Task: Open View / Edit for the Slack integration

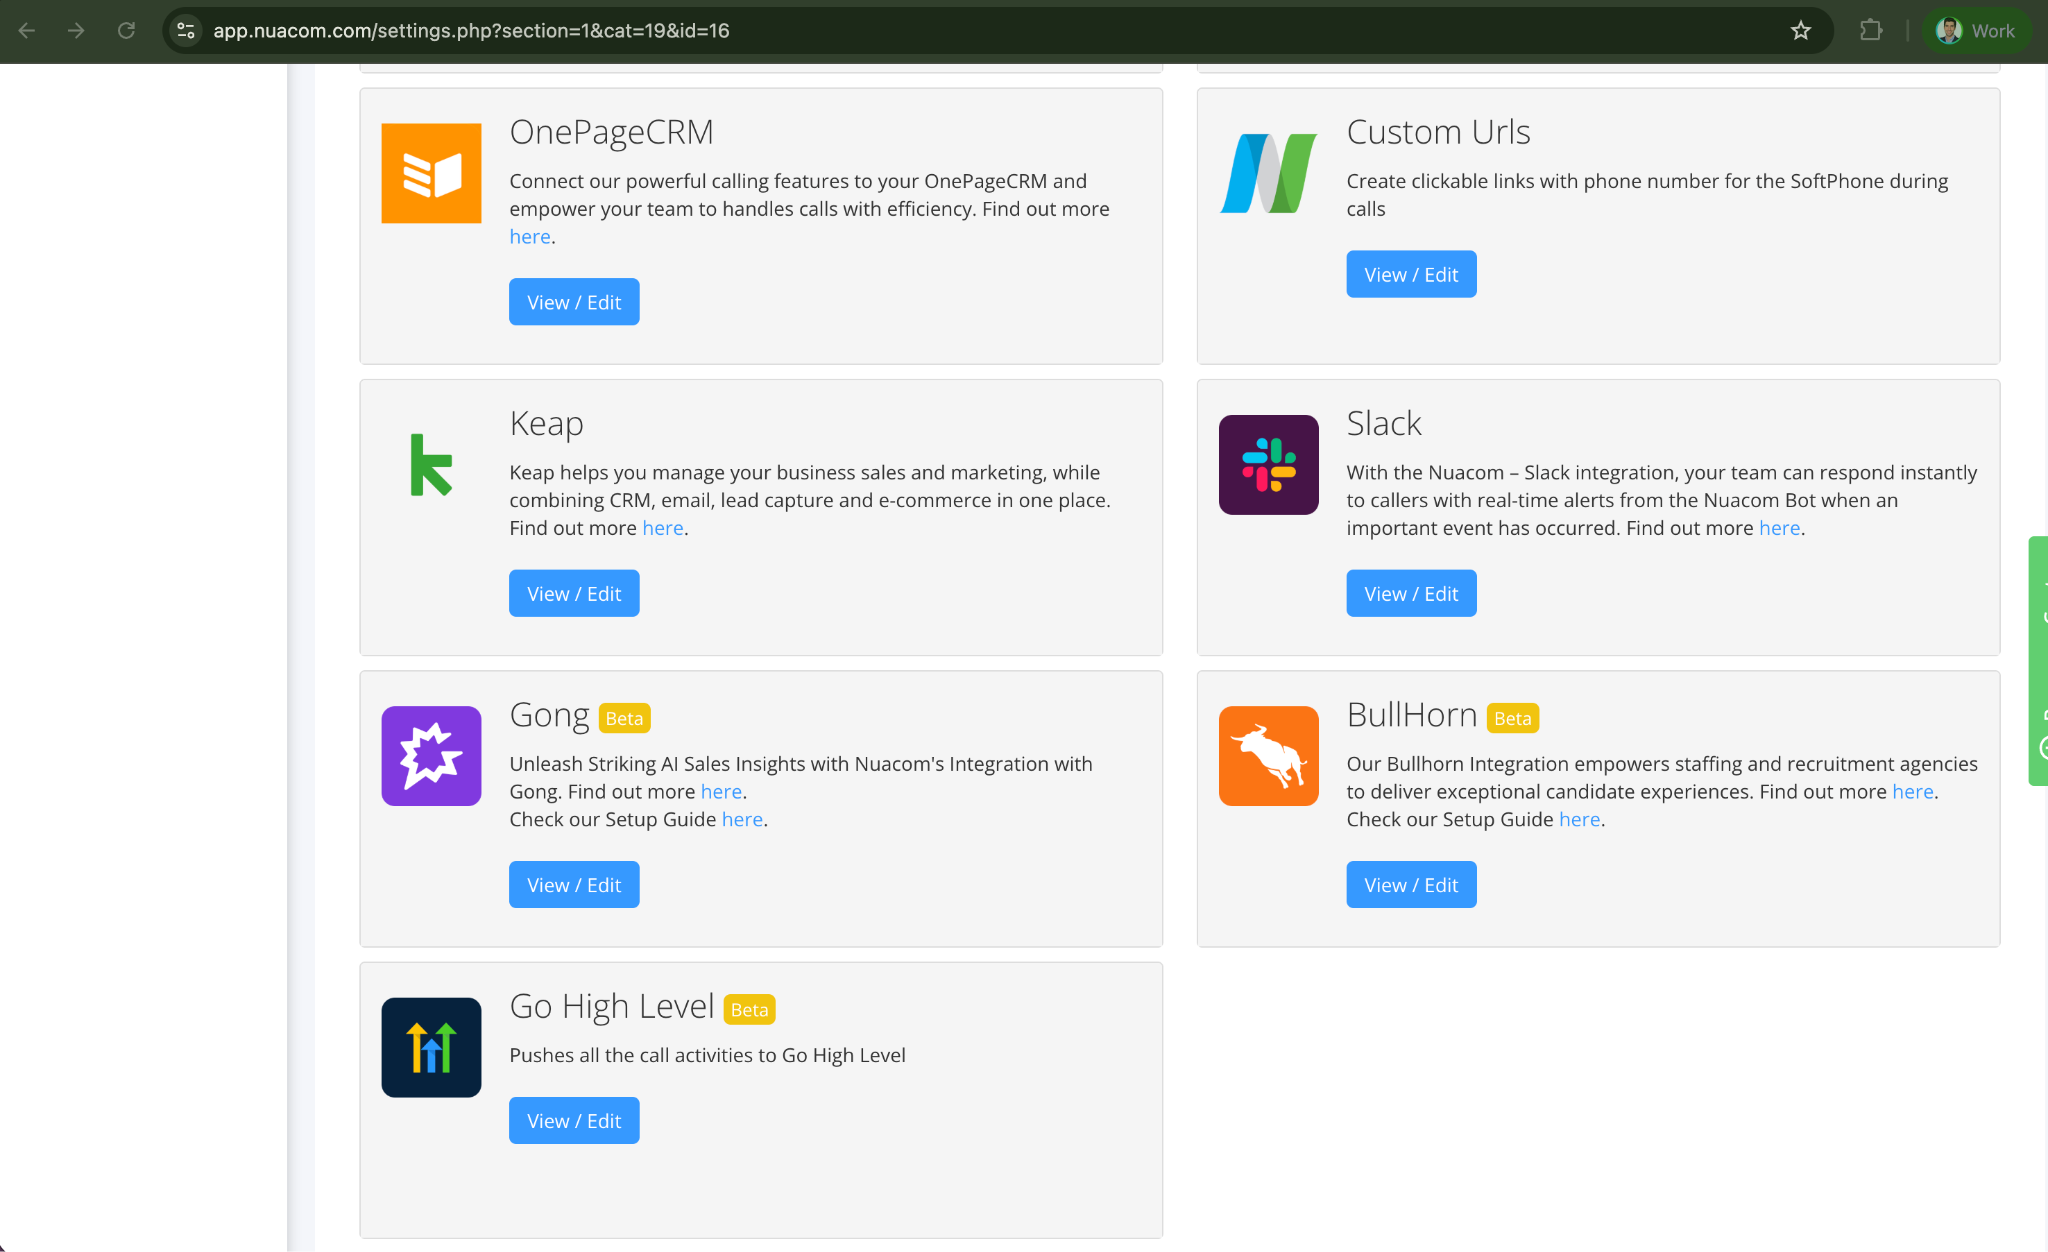Action: [1411, 593]
